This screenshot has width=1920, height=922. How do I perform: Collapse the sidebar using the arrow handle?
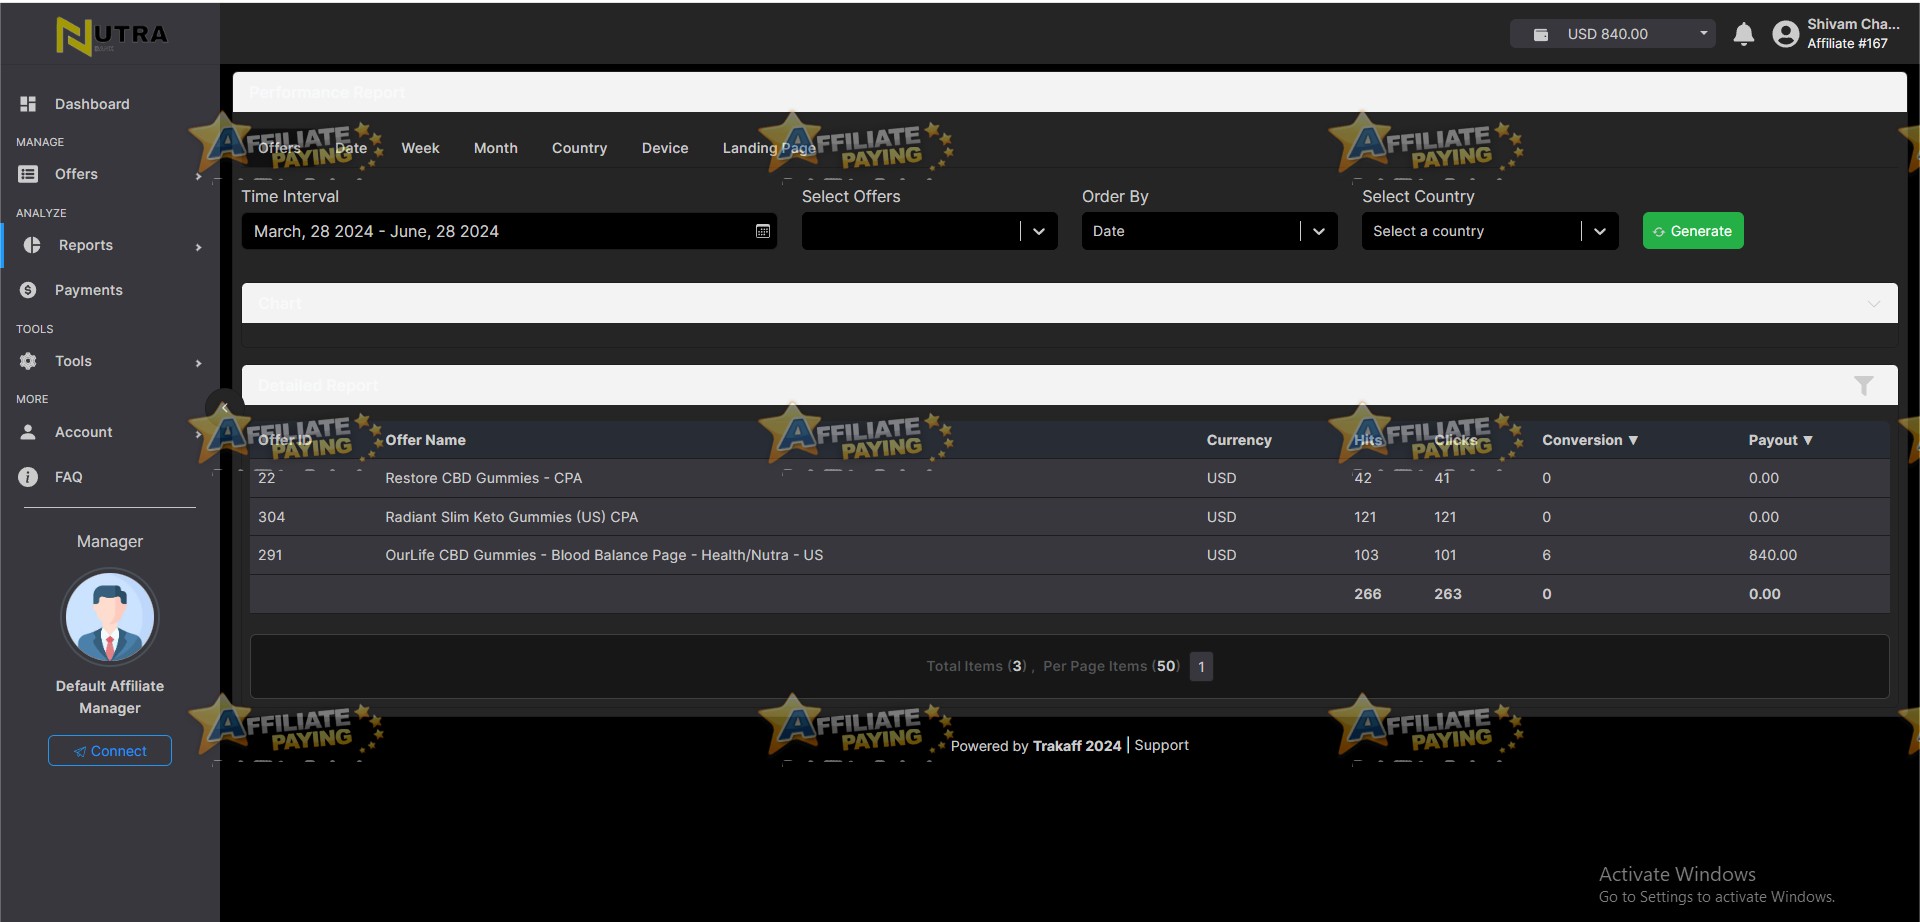pos(224,408)
